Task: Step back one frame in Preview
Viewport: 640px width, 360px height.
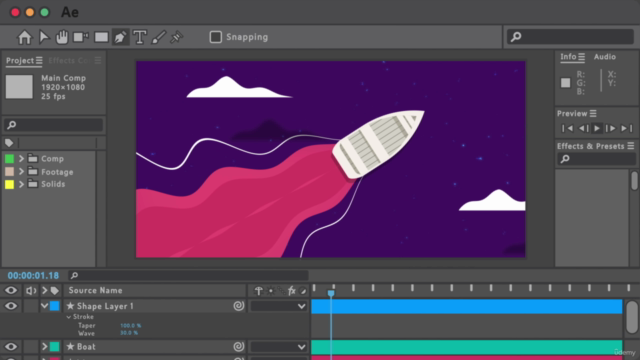Action: pyautogui.click(x=584, y=129)
